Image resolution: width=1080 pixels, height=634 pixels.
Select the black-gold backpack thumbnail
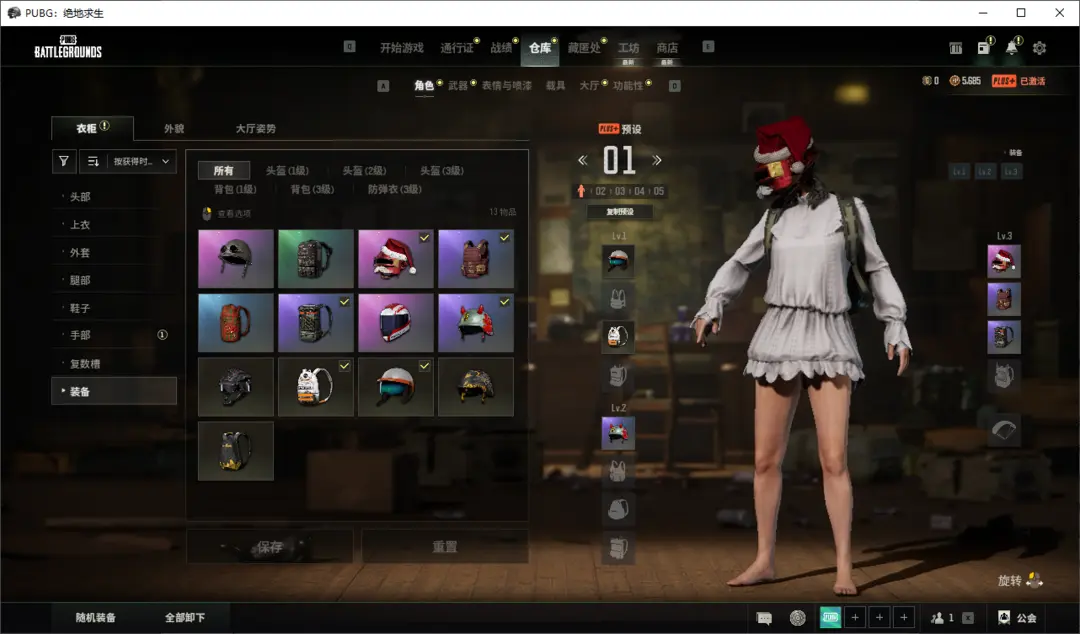tap(236, 451)
